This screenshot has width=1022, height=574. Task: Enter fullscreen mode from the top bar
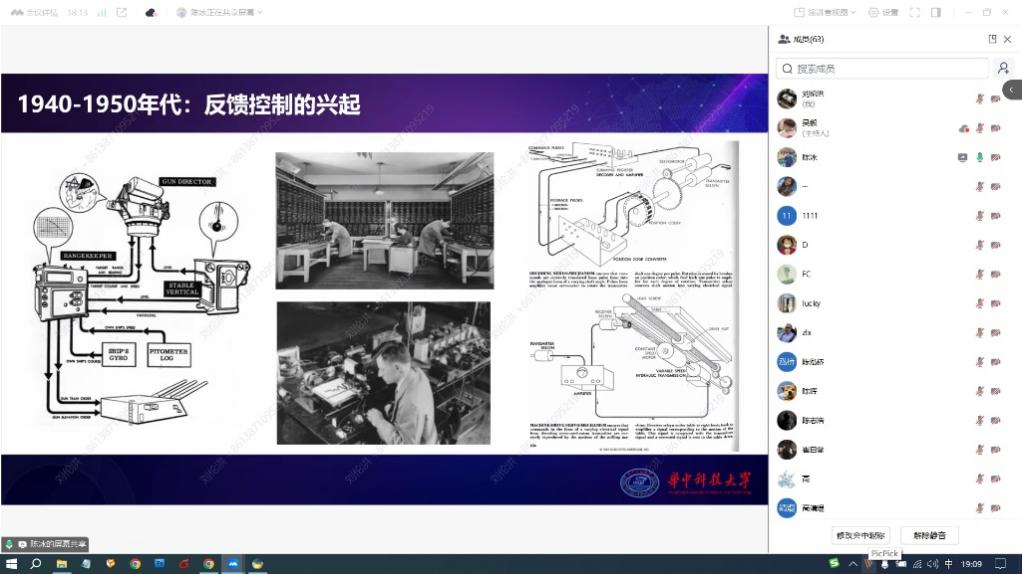[914, 12]
